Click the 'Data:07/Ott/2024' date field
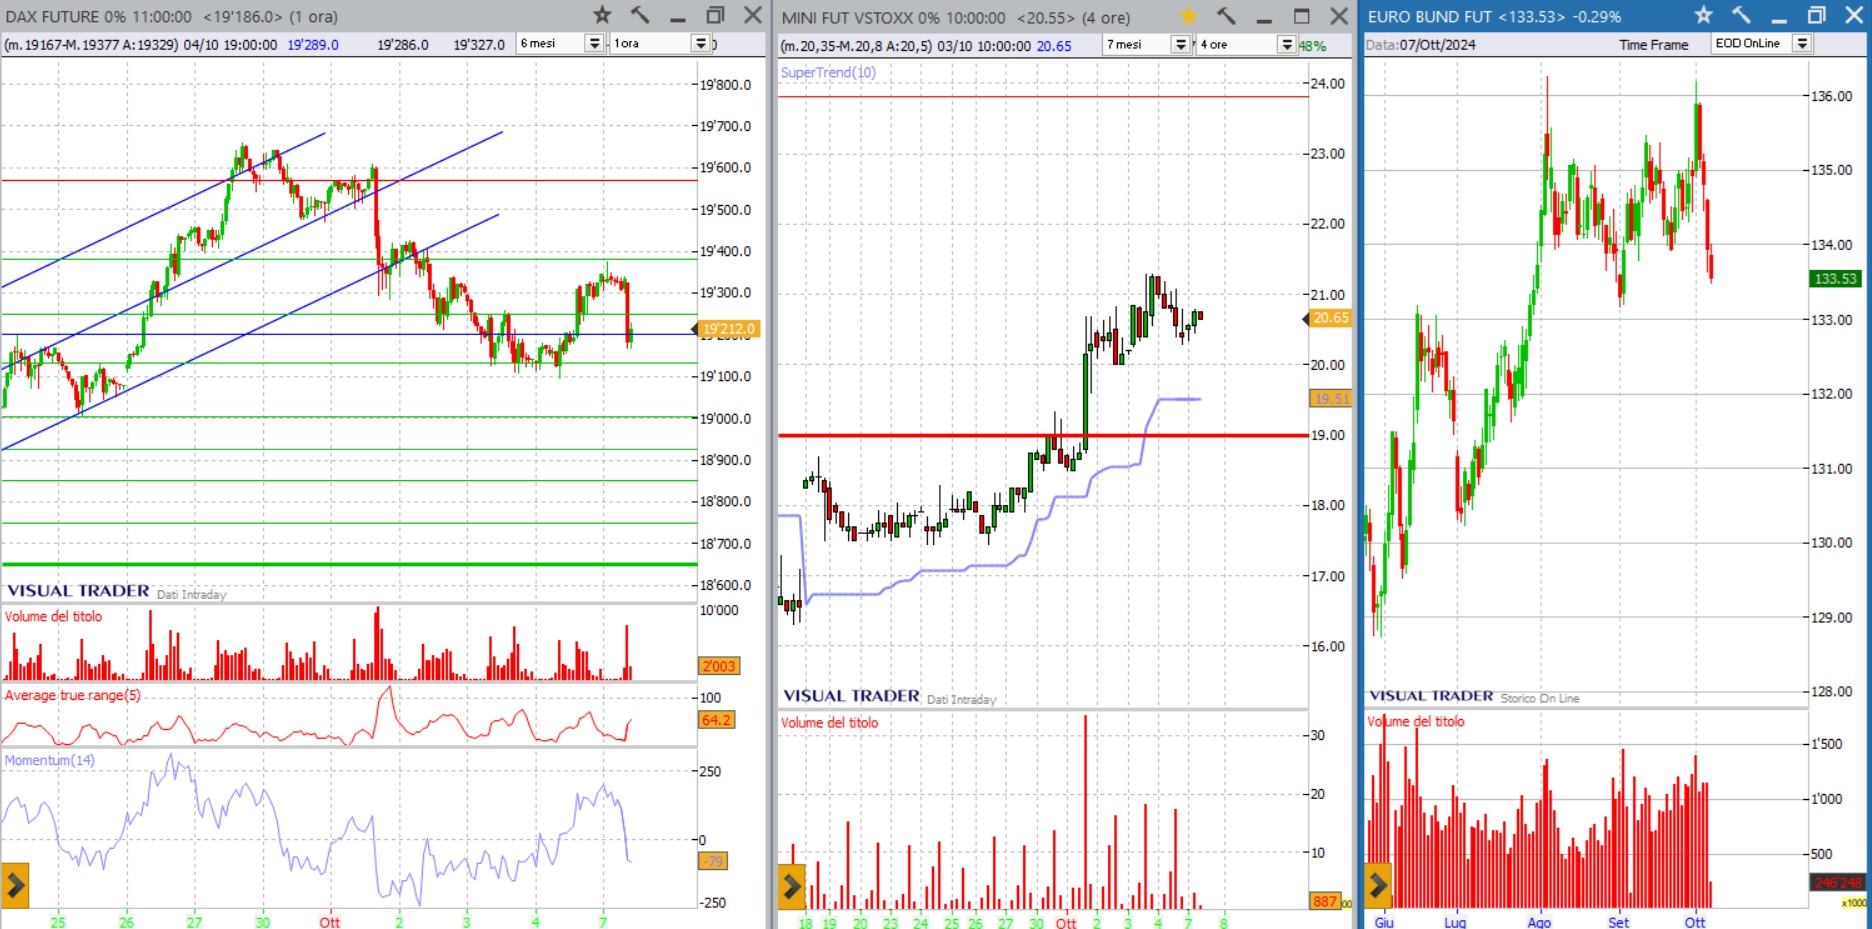 (1420, 45)
